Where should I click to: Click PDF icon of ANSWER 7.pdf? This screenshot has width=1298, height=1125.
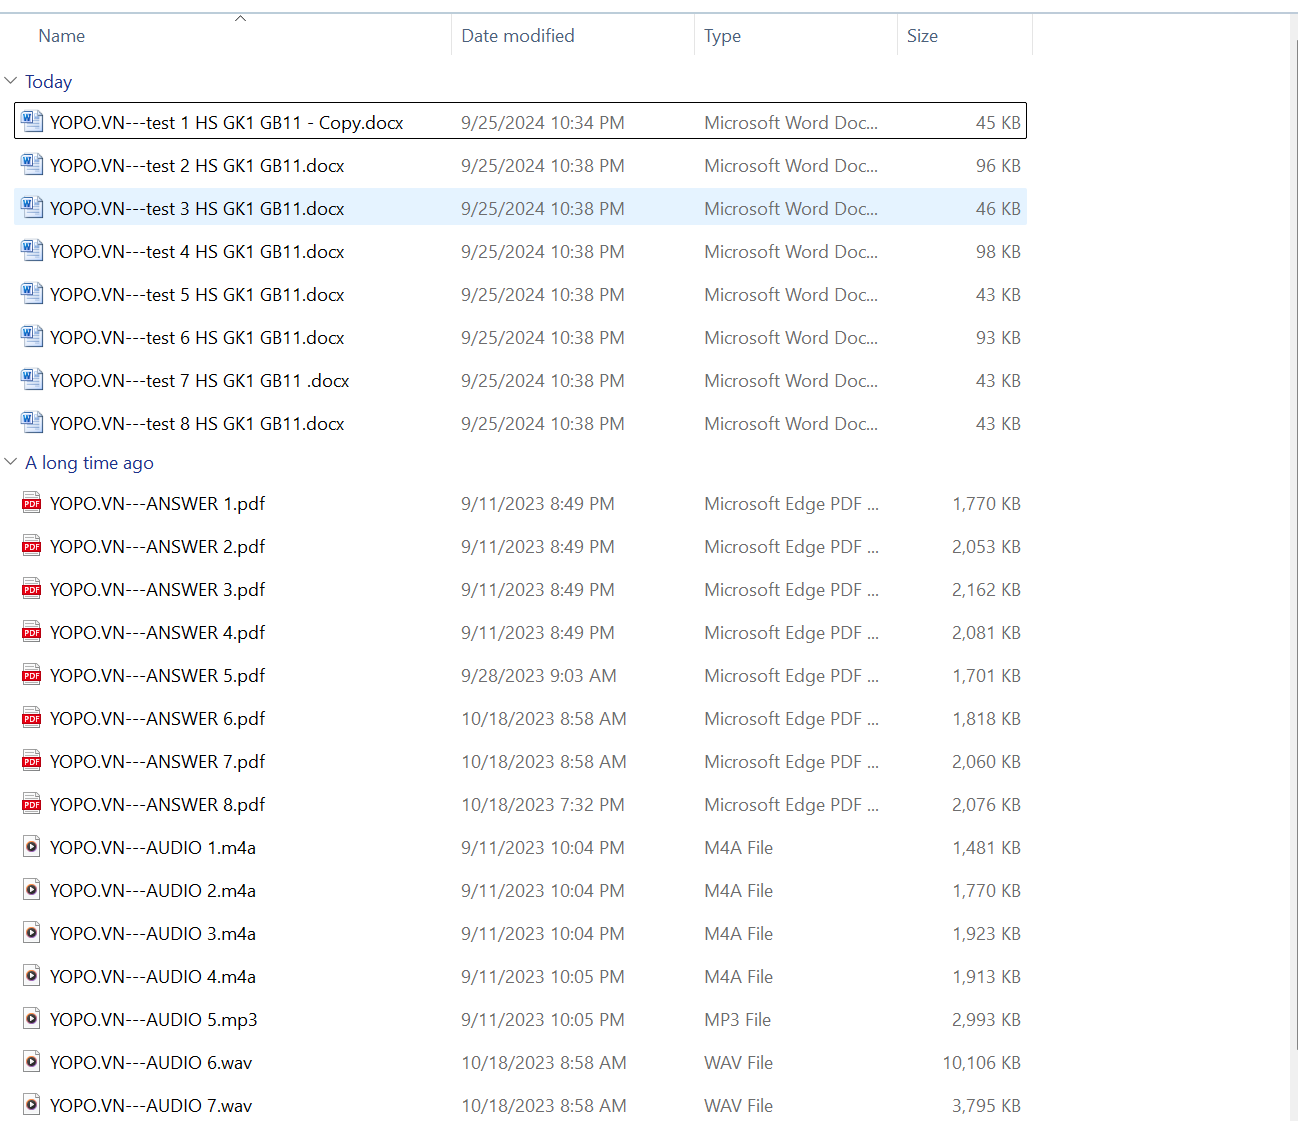(32, 761)
